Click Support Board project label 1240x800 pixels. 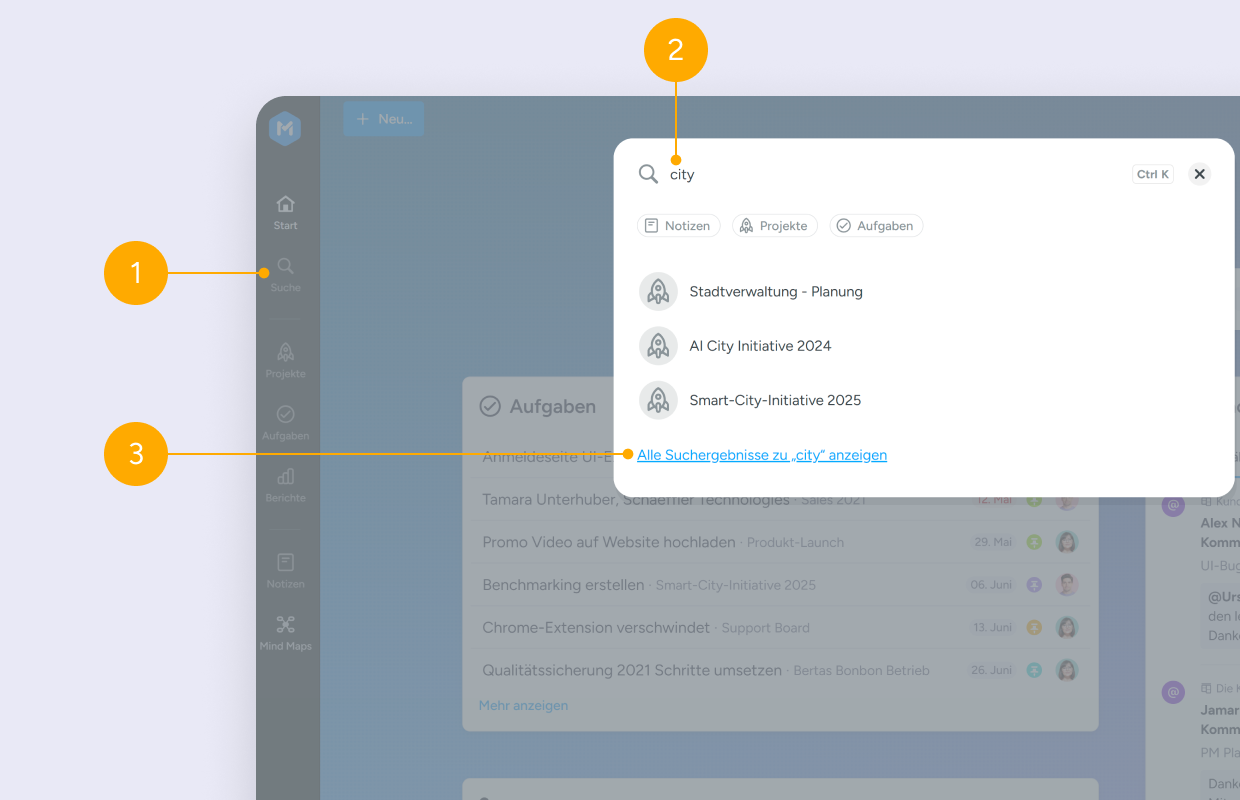(765, 628)
